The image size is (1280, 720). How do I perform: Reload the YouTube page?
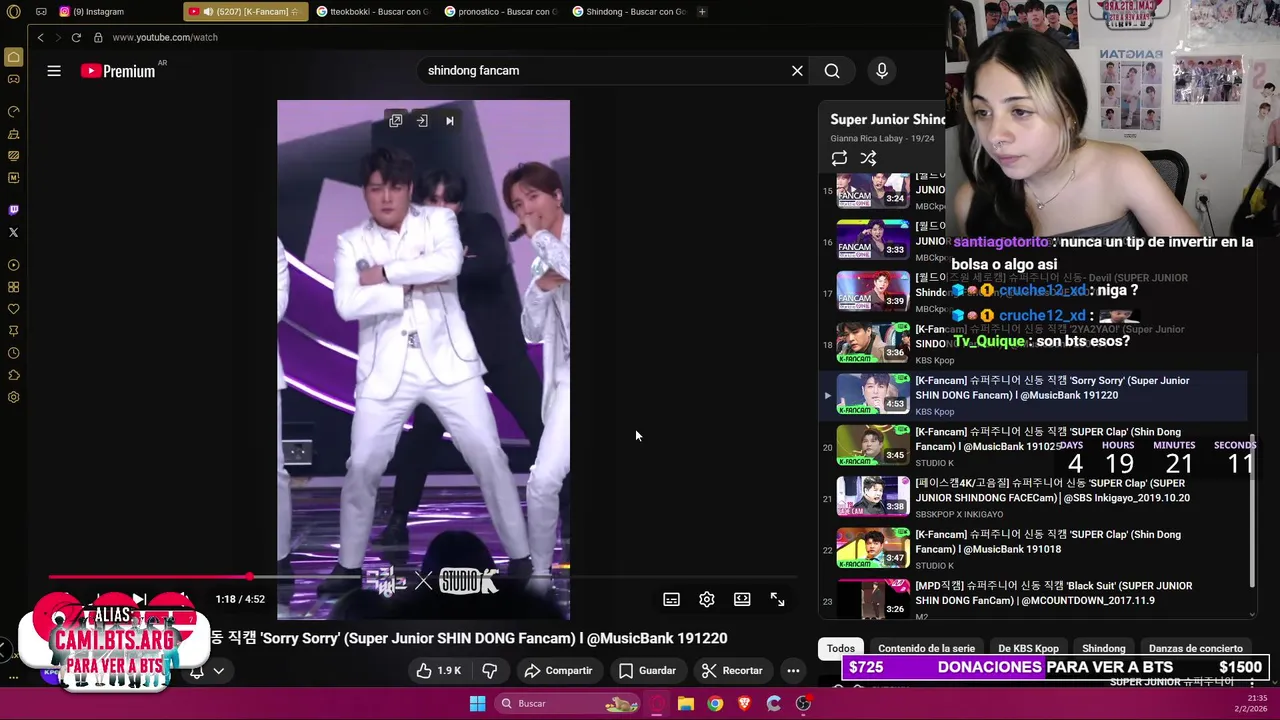point(76,37)
